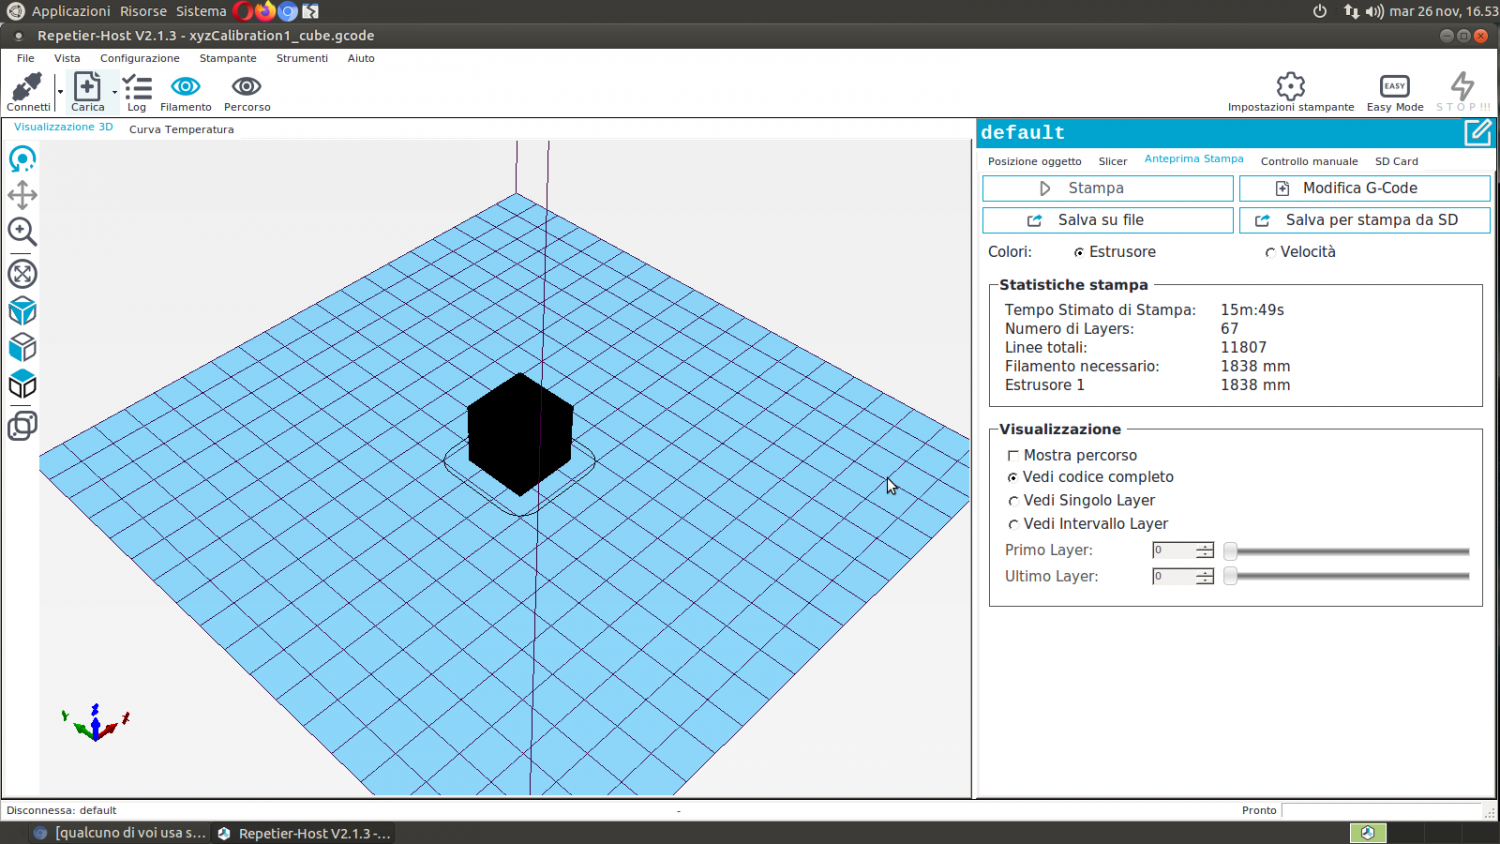Switch to Visualizzazione 3D tab
1500x844 pixels.
63,127
